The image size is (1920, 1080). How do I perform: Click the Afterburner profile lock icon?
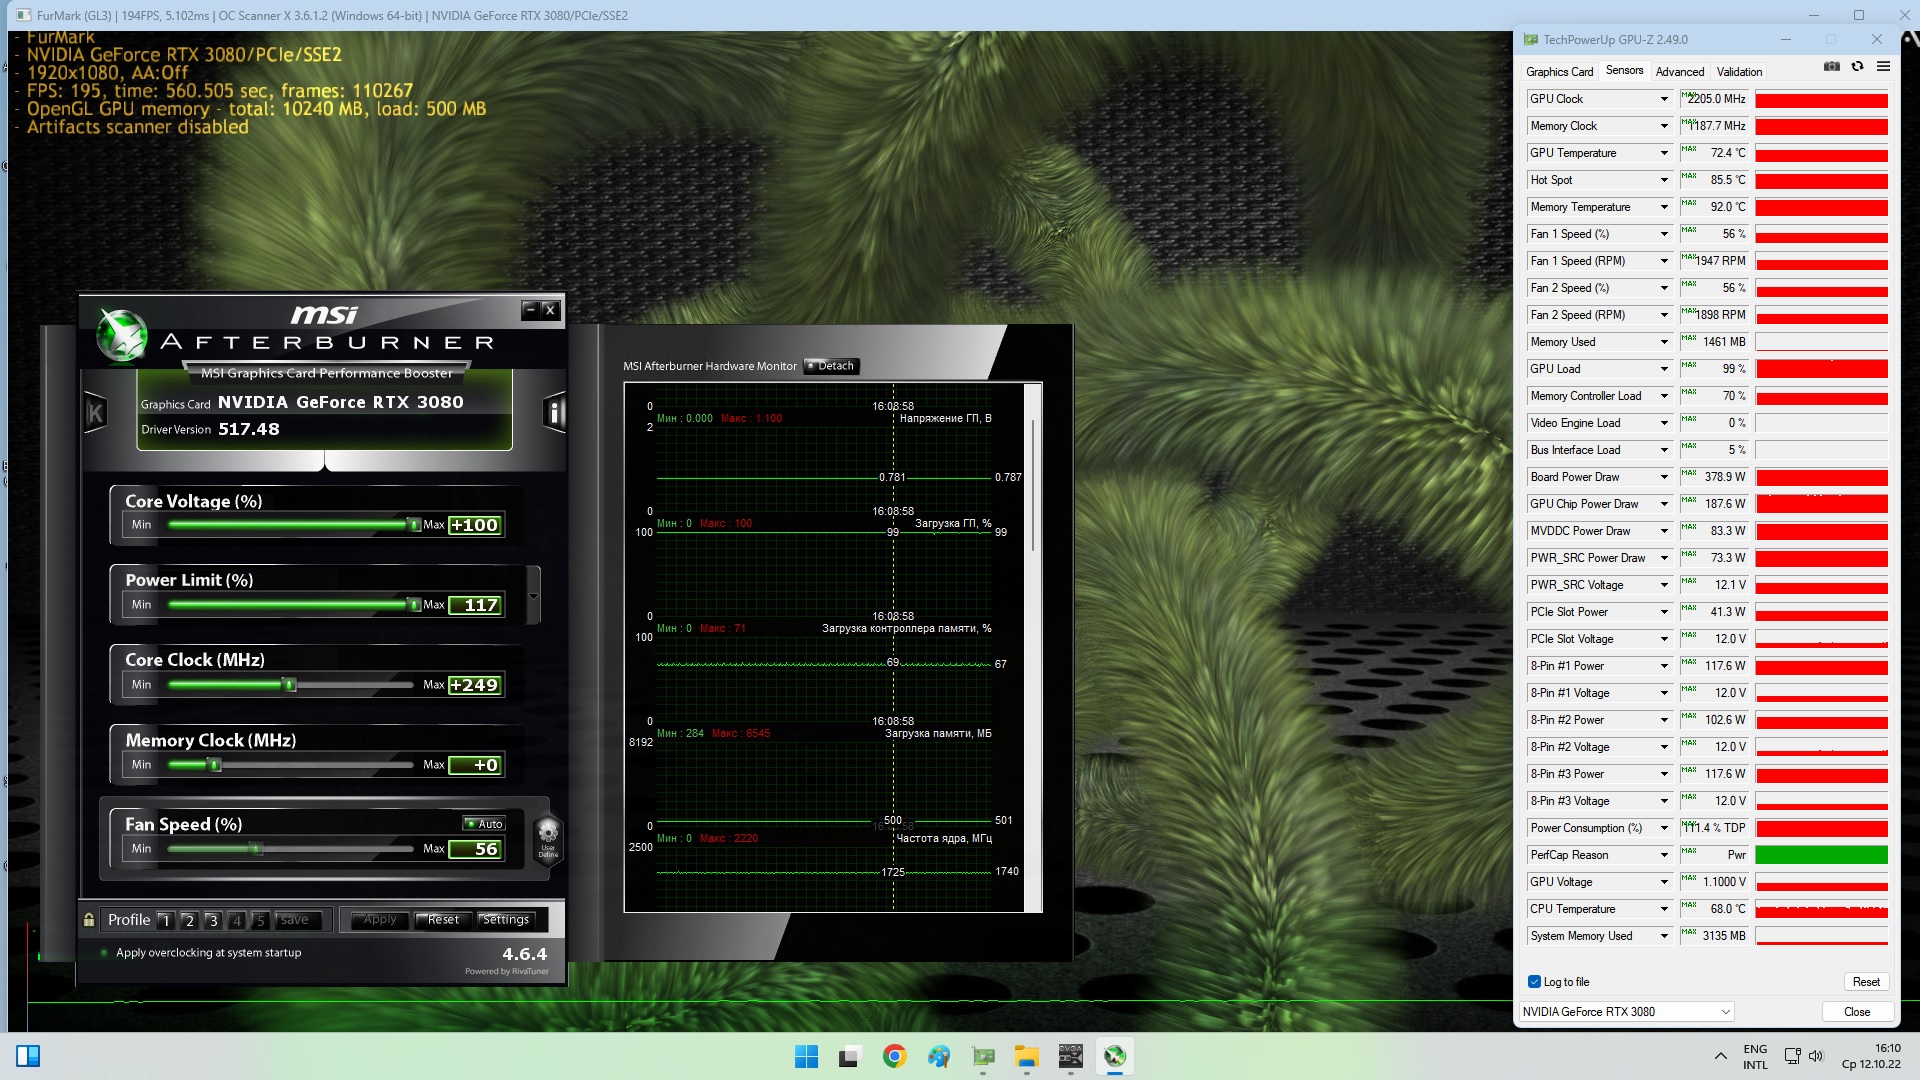point(89,920)
